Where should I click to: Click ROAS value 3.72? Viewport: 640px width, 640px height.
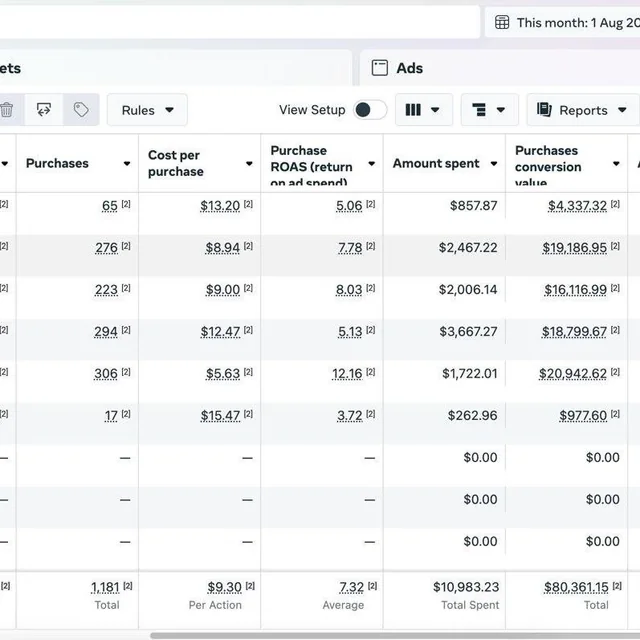(350, 416)
